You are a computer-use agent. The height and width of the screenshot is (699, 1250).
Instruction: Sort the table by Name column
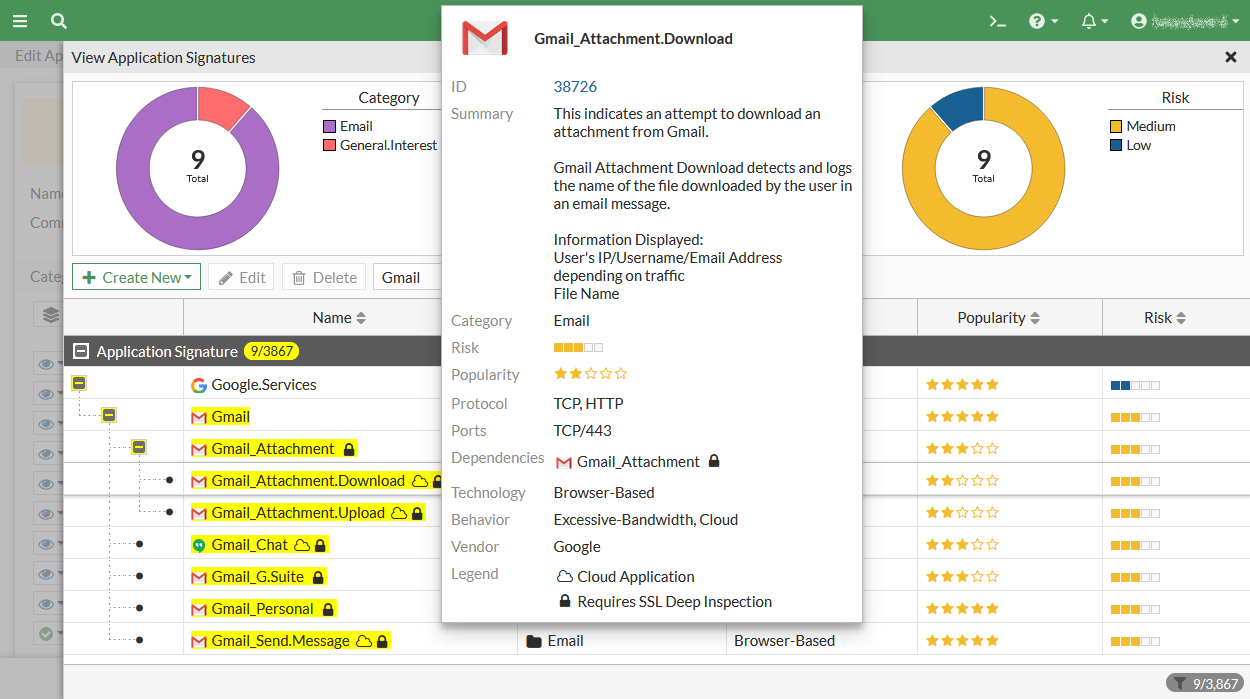coord(339,318)
